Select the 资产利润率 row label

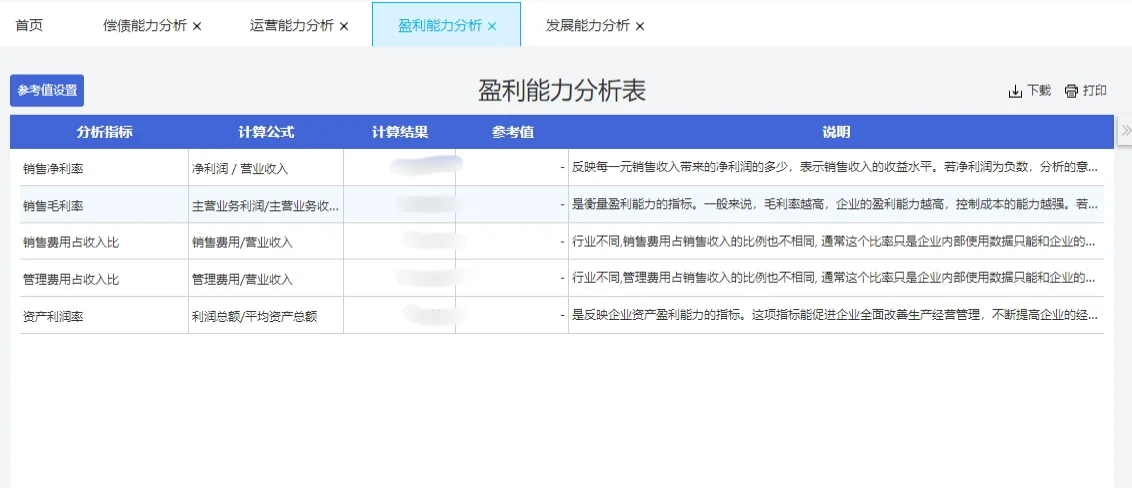[x=53, y=315]
